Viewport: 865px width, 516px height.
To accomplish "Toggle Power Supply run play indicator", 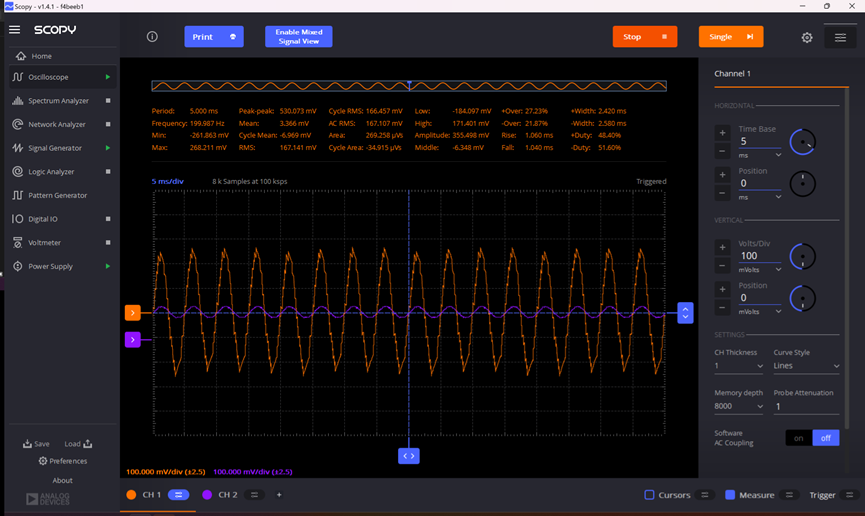I will [x=108, y=267].
